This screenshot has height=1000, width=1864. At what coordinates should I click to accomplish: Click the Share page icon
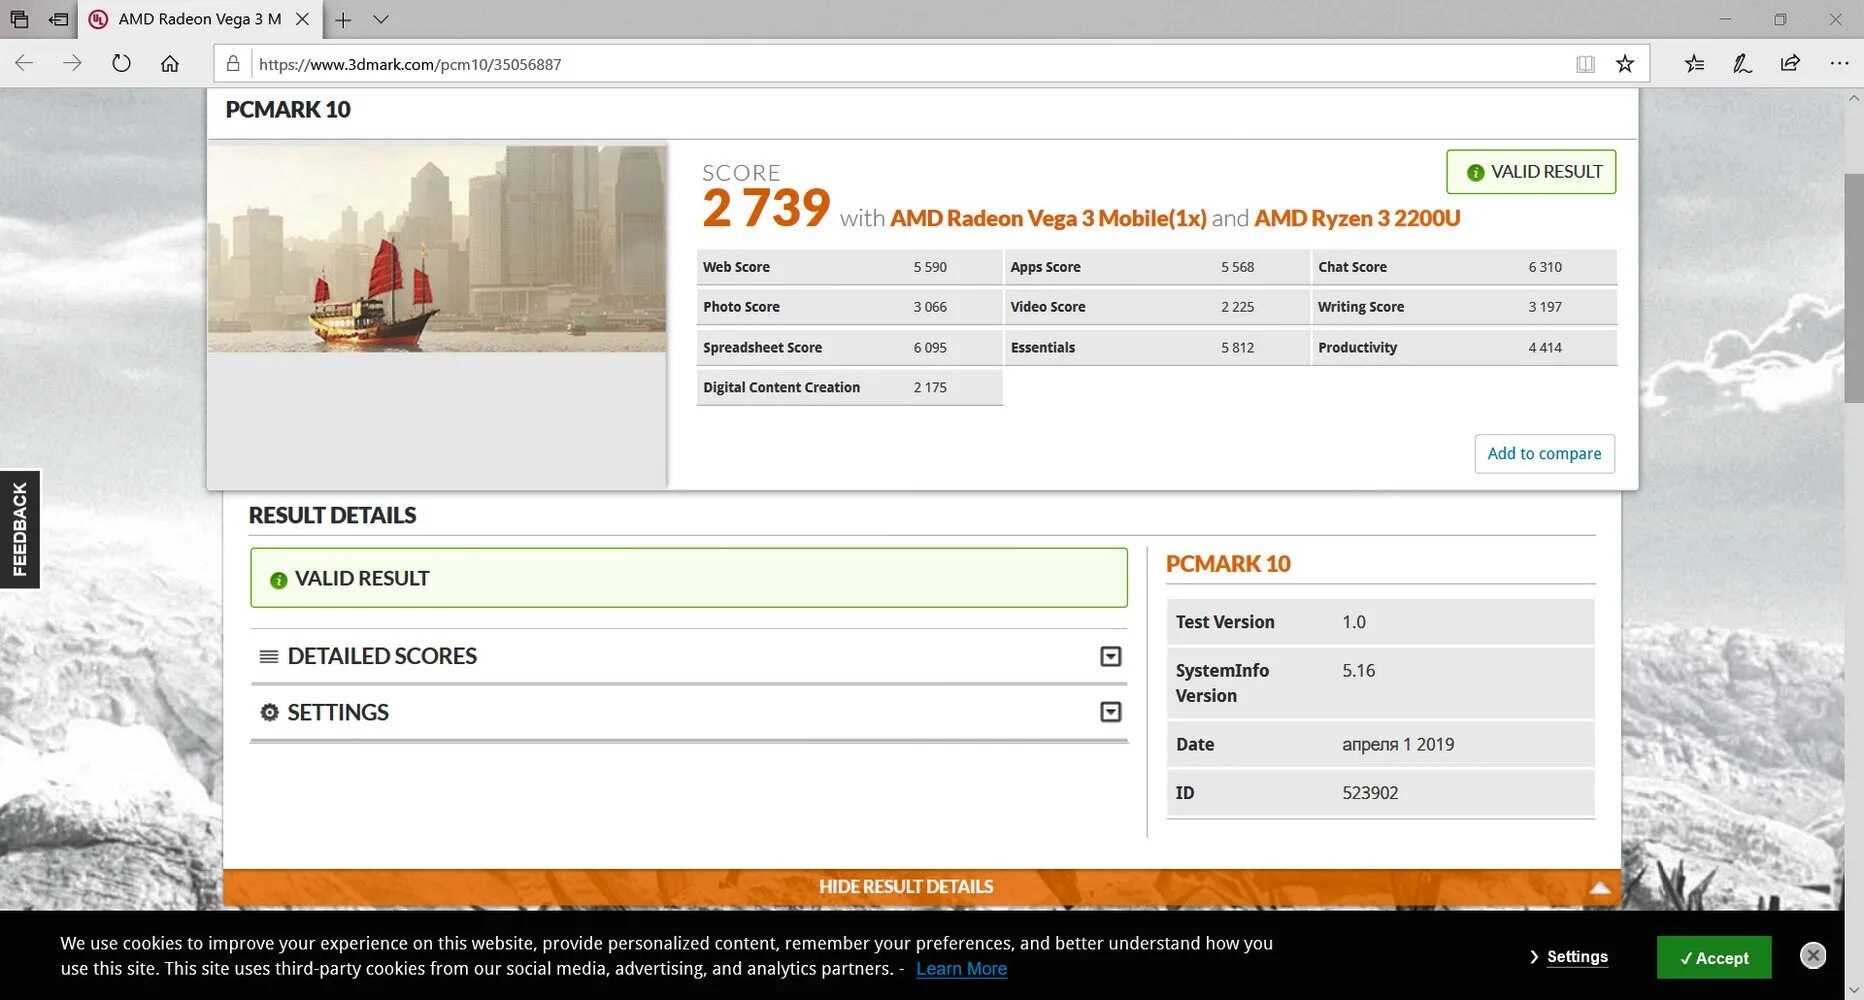tap(1790, 64)
